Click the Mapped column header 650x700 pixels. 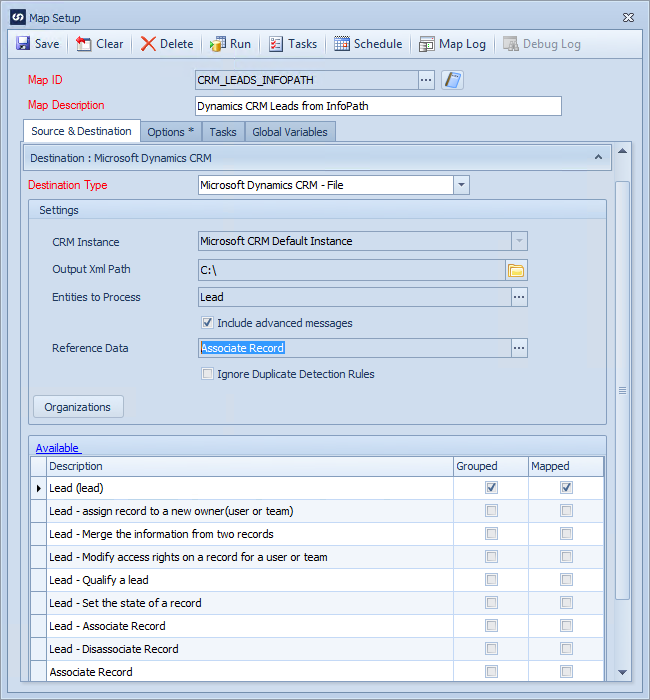(566, 466)
